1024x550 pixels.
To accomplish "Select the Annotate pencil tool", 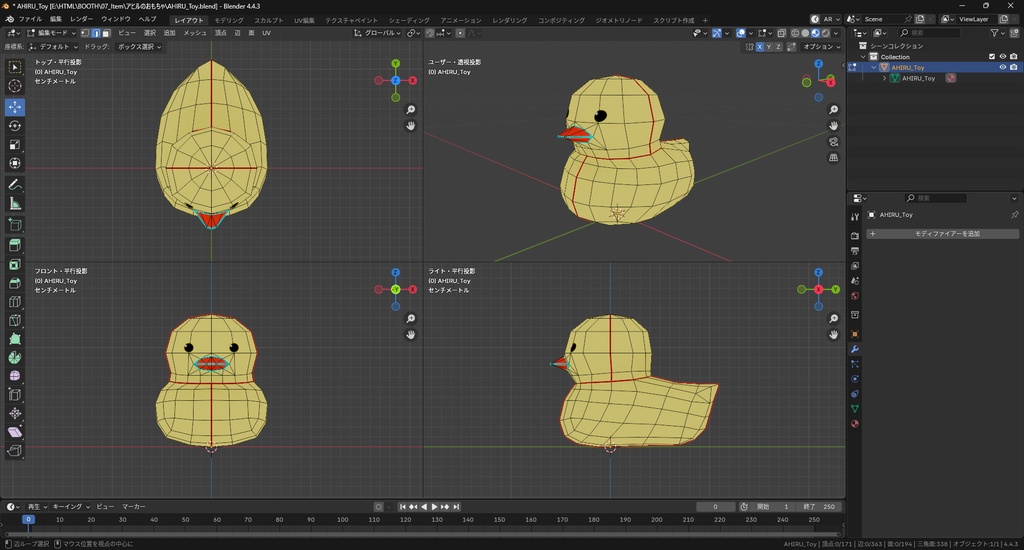I will tap(15, 185).
